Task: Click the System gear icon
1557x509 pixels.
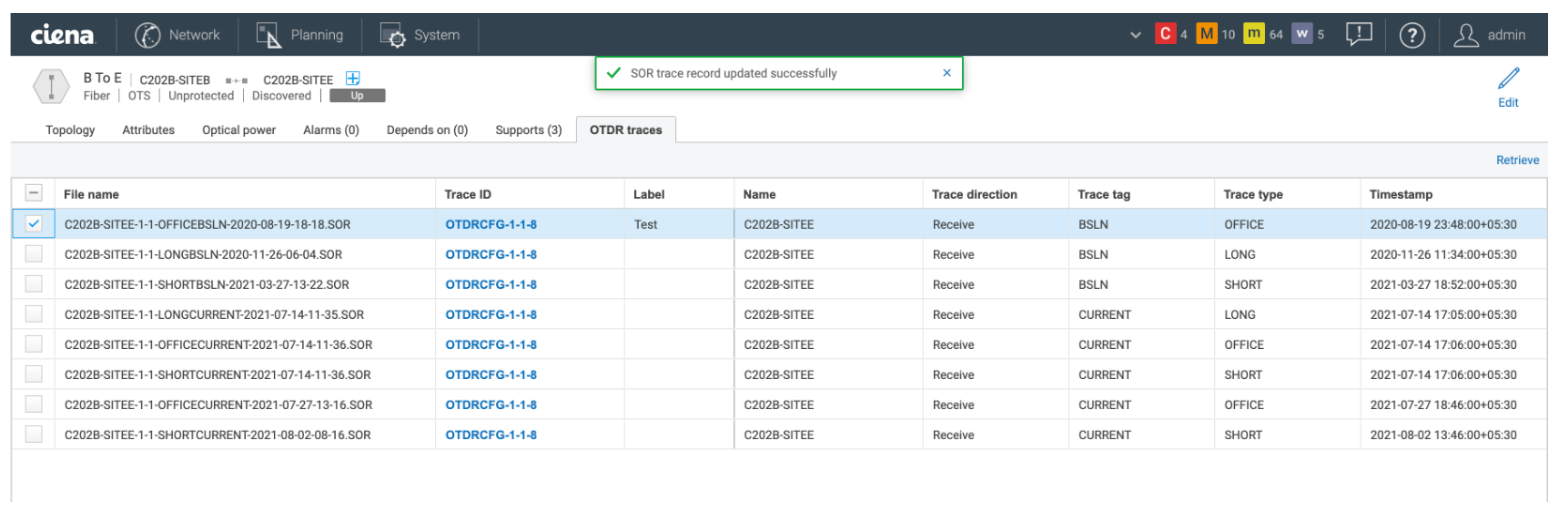Action: [x=392, y=35]
